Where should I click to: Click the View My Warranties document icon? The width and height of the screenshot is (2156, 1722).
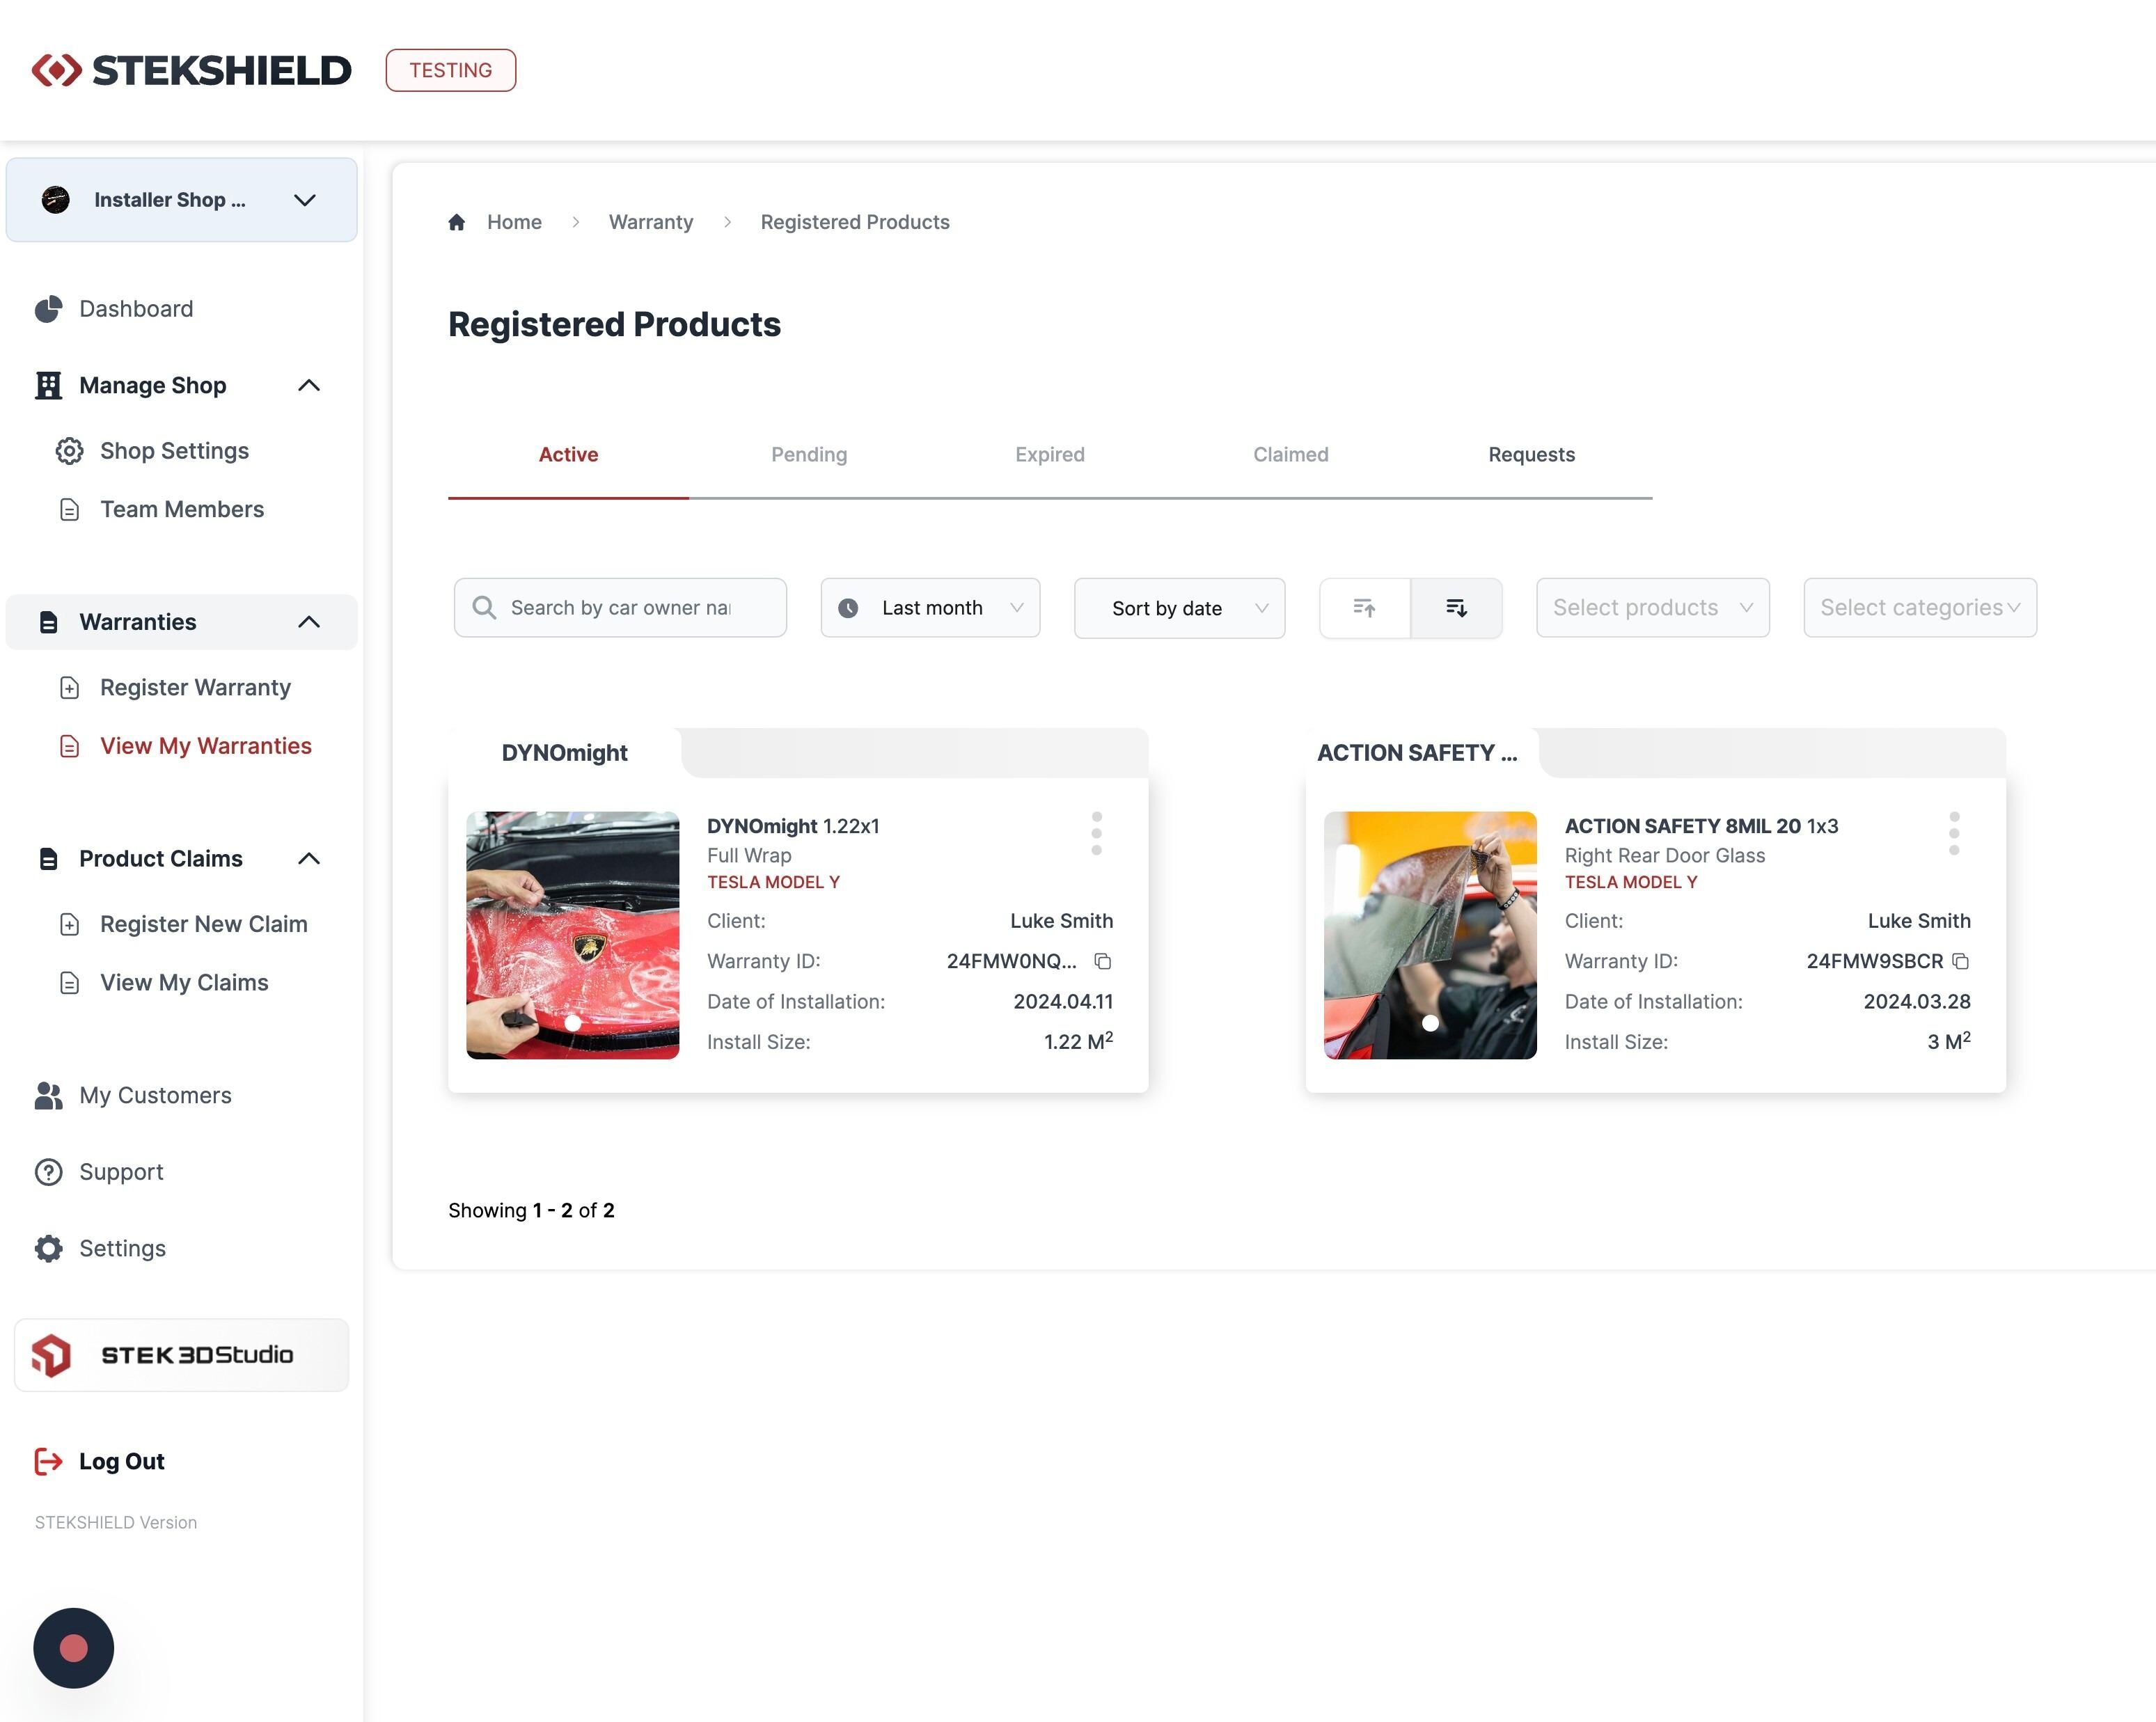(x=69, y=746)
